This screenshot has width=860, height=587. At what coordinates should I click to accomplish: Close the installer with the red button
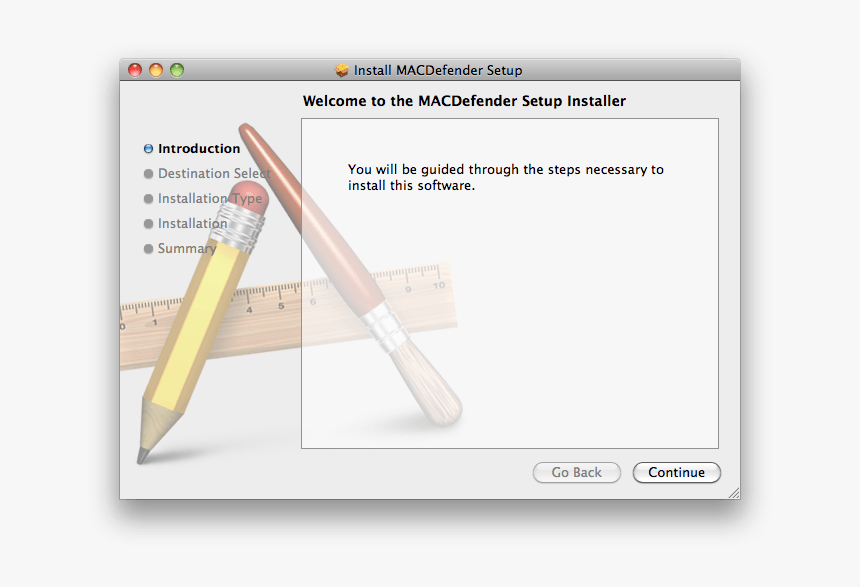[x=135, y=70]
